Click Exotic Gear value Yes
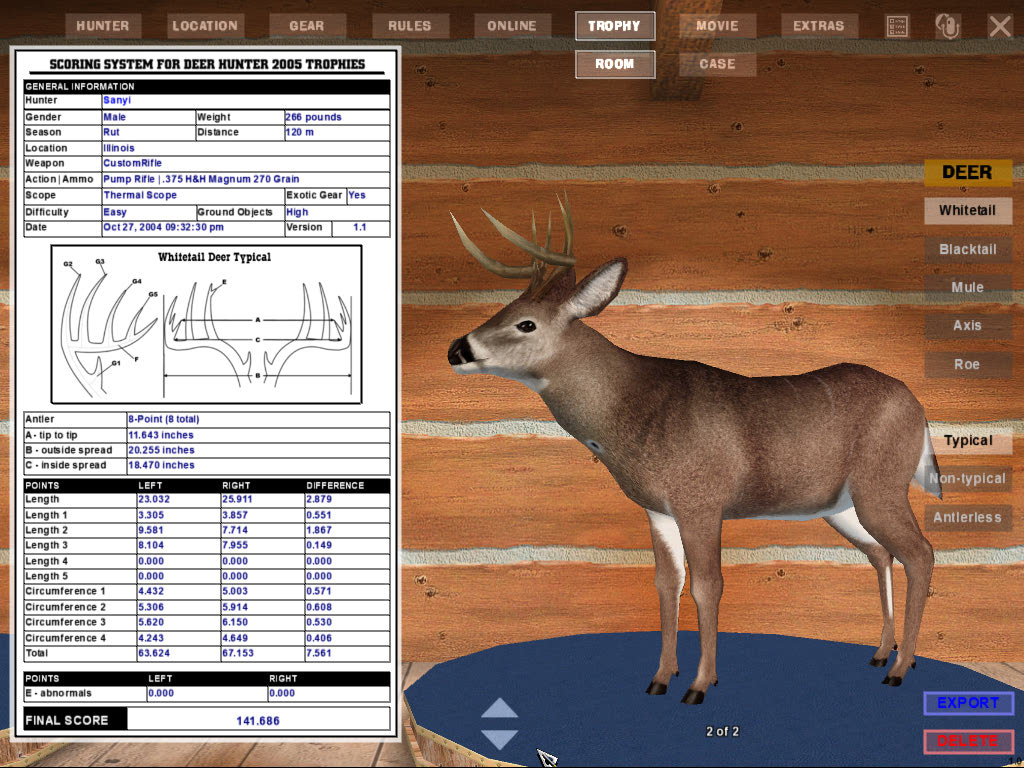This screenshot has height=768, width=1024. click(357, 195)
